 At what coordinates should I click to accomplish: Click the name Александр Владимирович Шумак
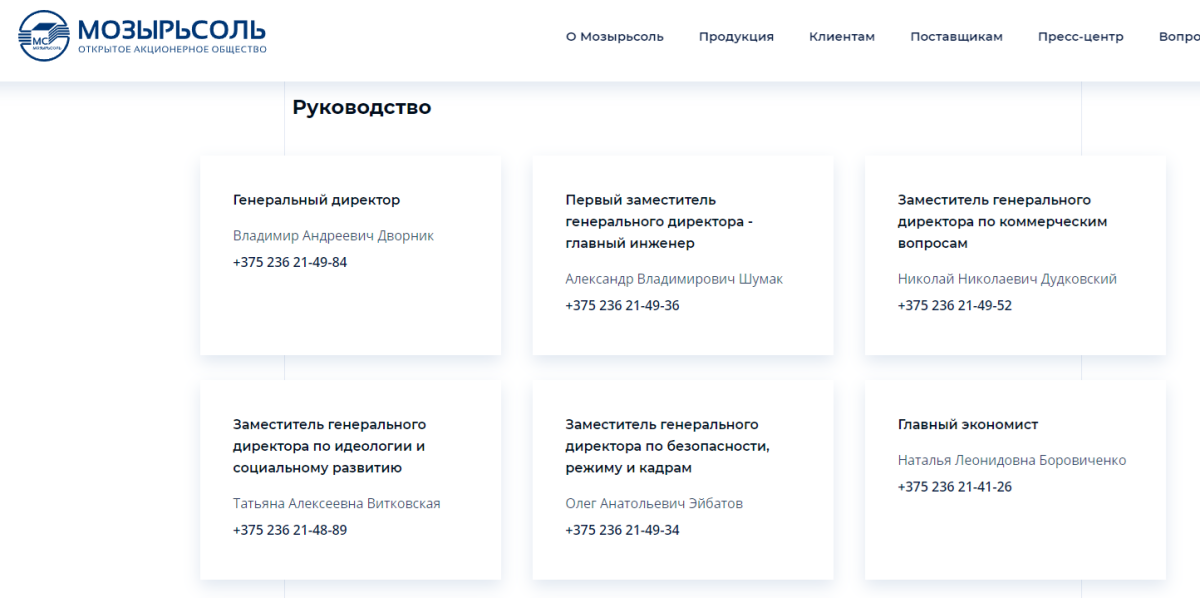coord(674,279)
